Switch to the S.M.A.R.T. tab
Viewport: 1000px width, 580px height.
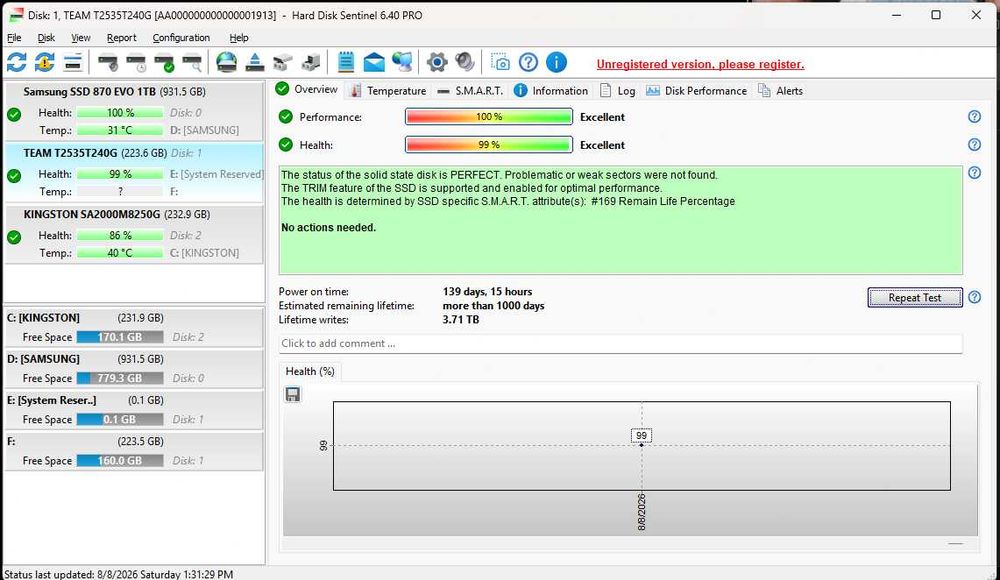tap(471, 91)
